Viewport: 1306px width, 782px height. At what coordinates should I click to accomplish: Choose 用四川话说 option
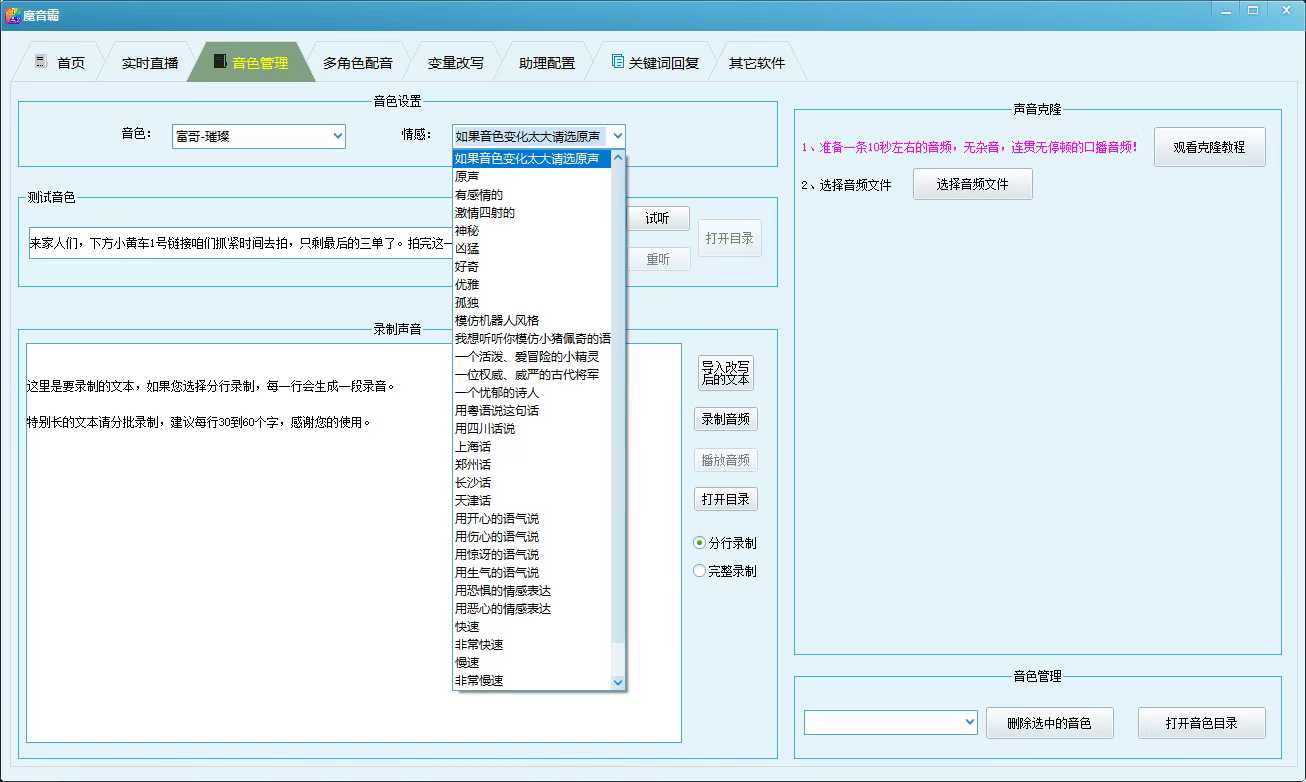[x=532, y=429]
